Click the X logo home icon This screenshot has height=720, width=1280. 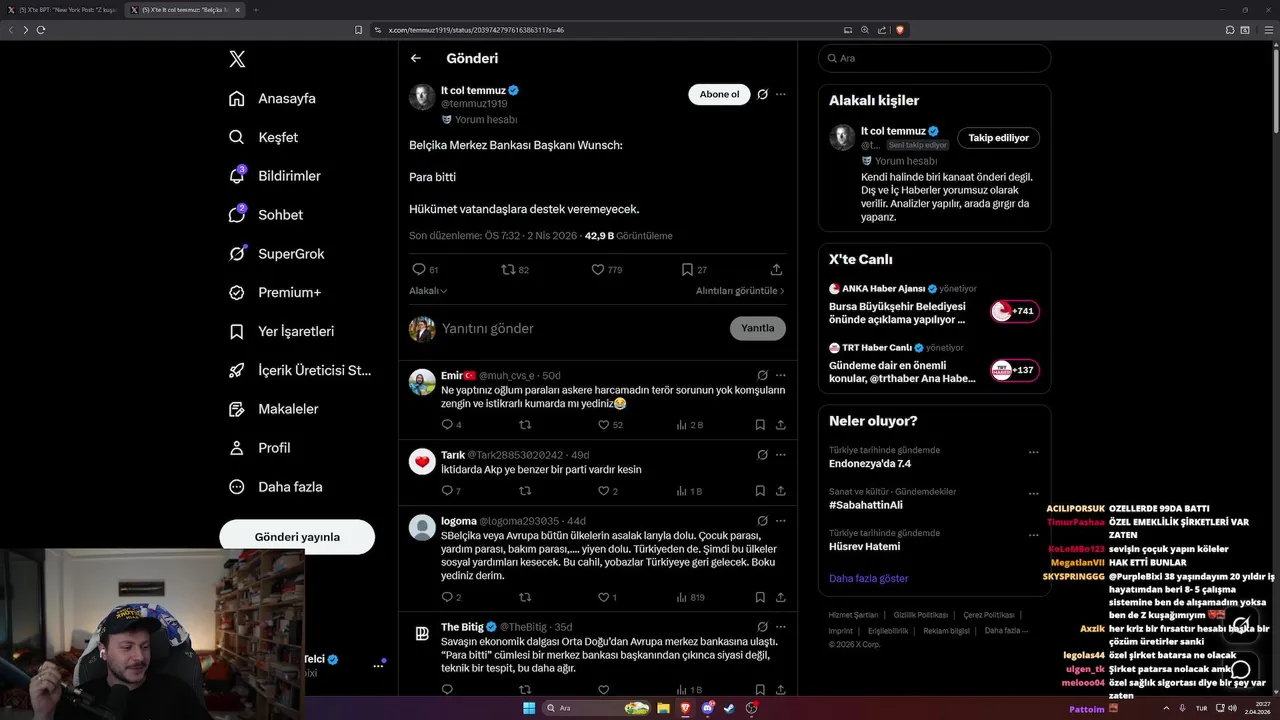coord(237,59)
